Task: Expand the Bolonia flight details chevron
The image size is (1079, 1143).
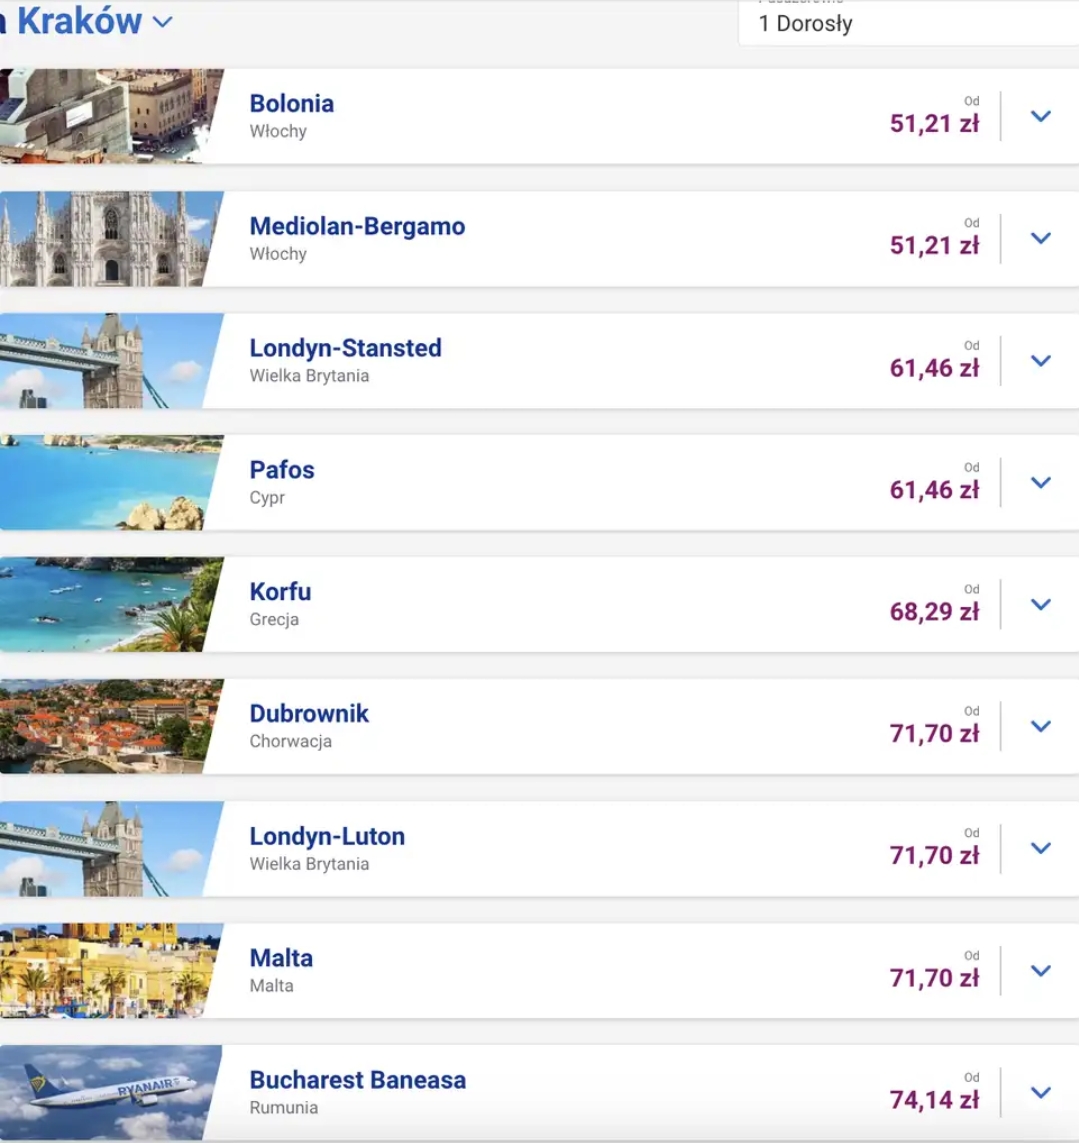Action: [x=1040, y=116]
